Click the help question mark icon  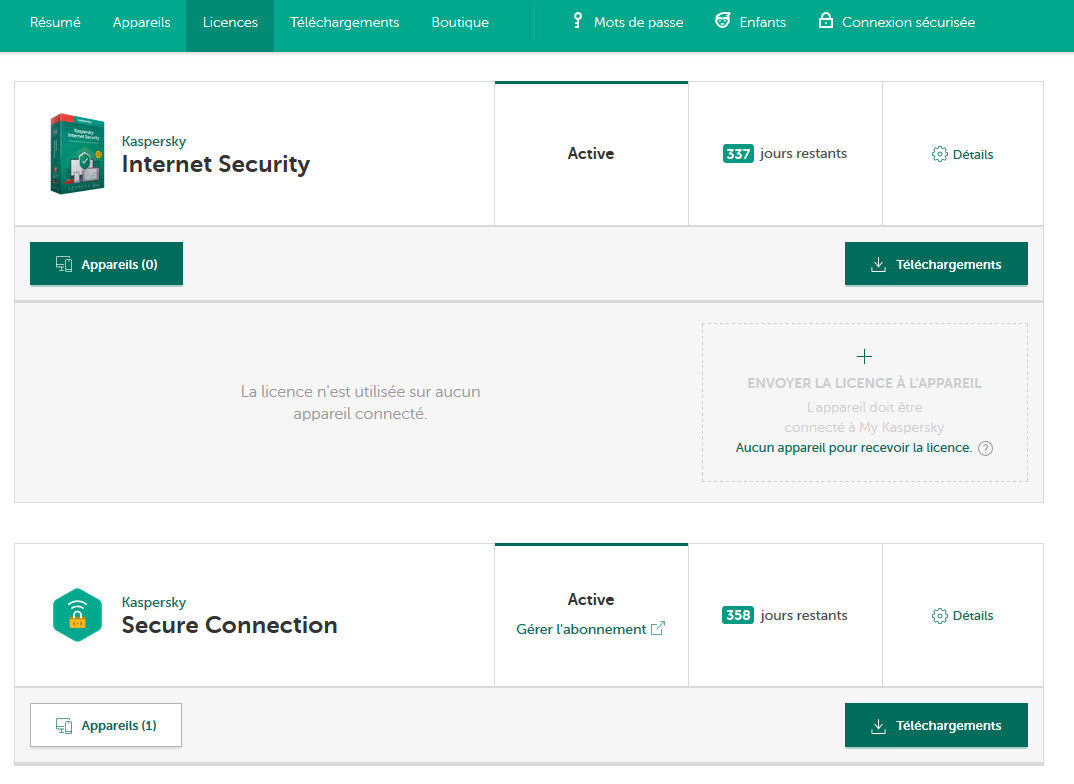(985, 448)
